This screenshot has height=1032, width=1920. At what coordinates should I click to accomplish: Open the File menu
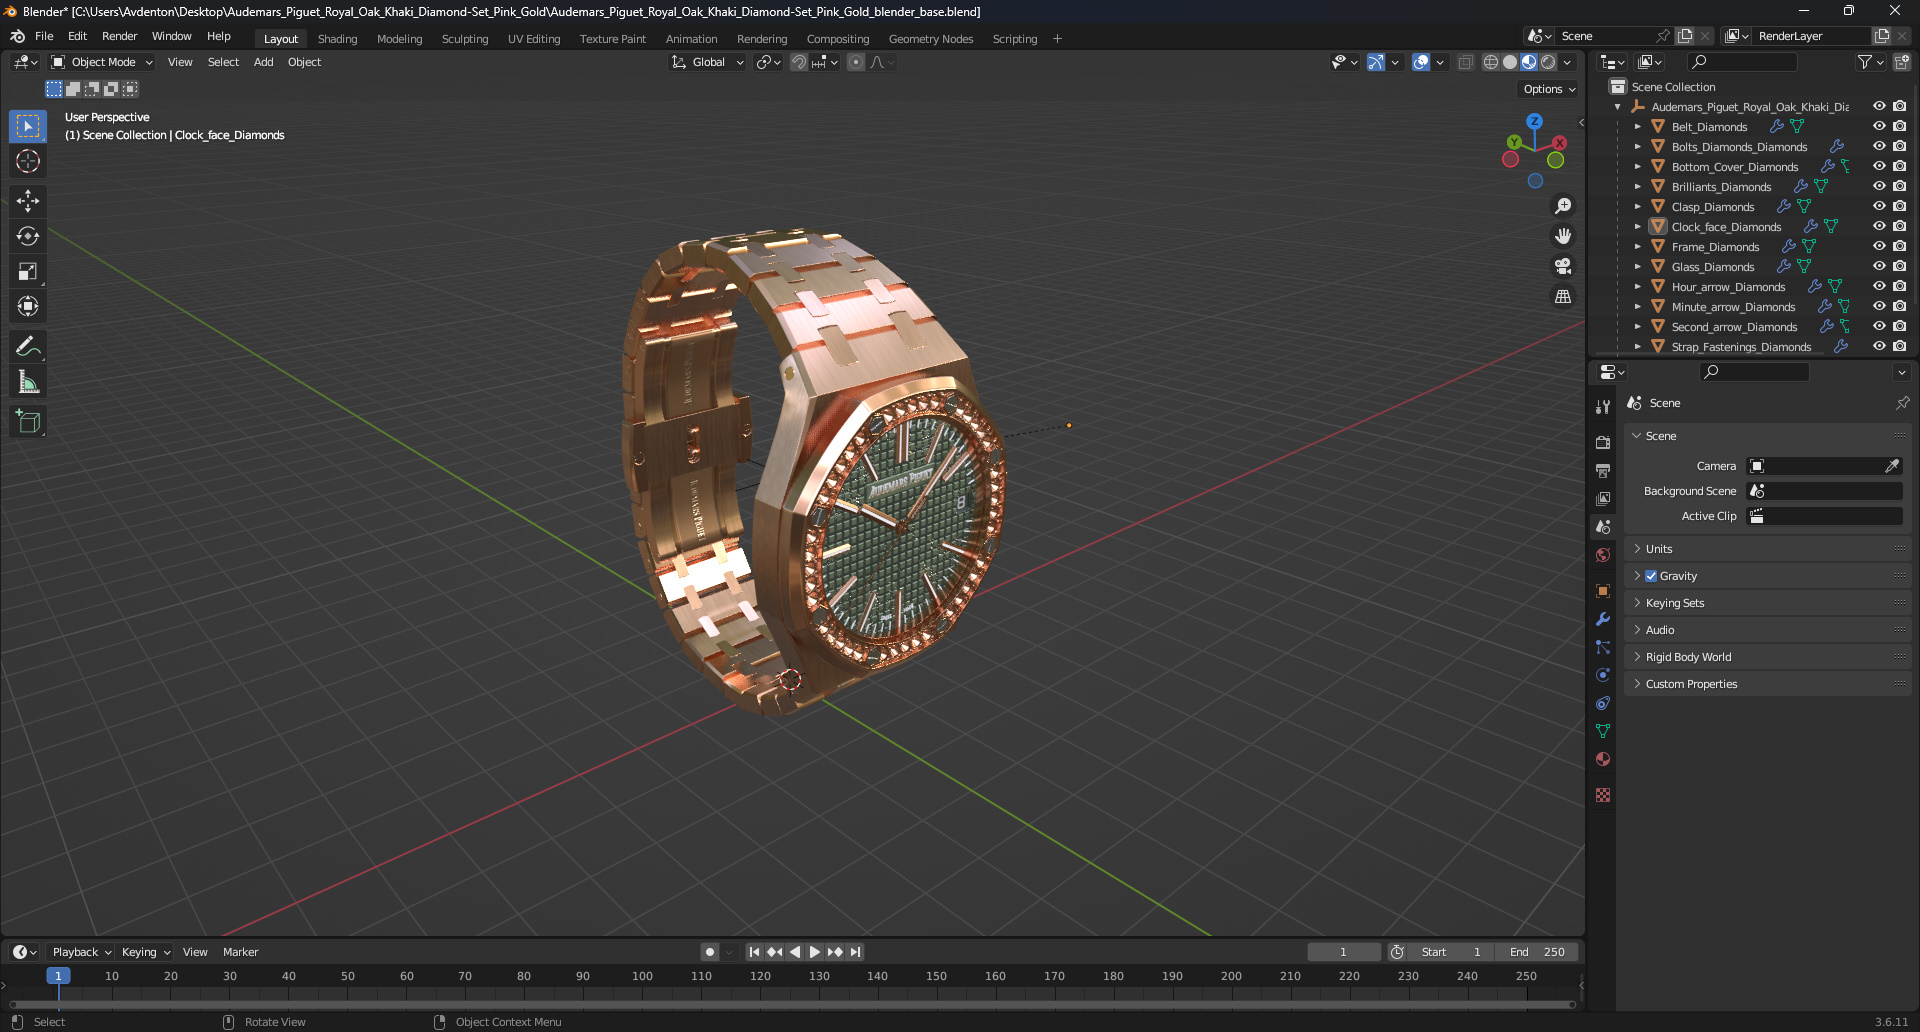(44, 36)
